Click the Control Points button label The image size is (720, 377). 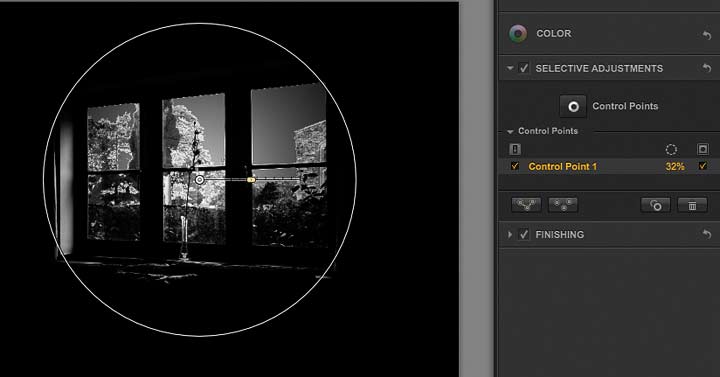coord(625,106)
